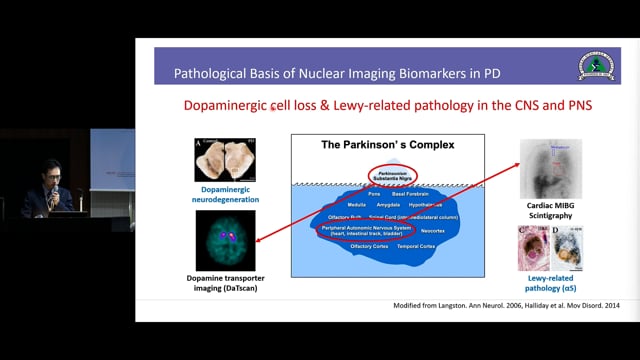The width and height of the screenshot is (640, 360).
Task: Select the cardiac MIBG scintigraphy image
Action: click(x=551, y=169)
